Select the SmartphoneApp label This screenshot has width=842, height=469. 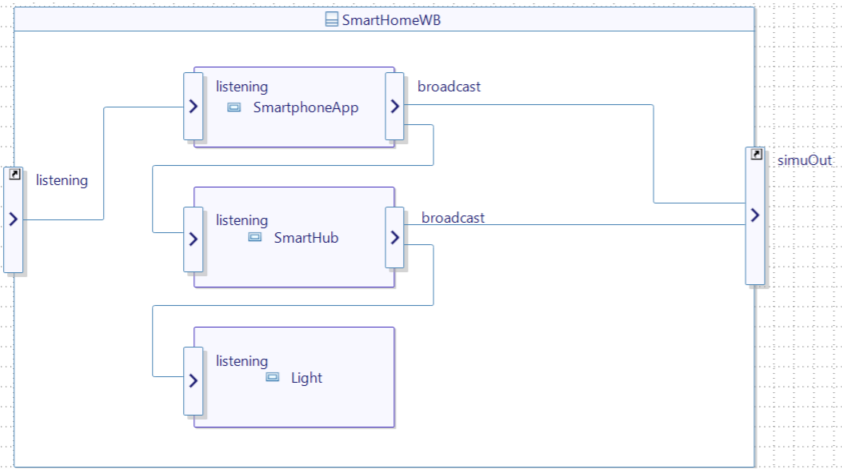[x=306, y=107]
